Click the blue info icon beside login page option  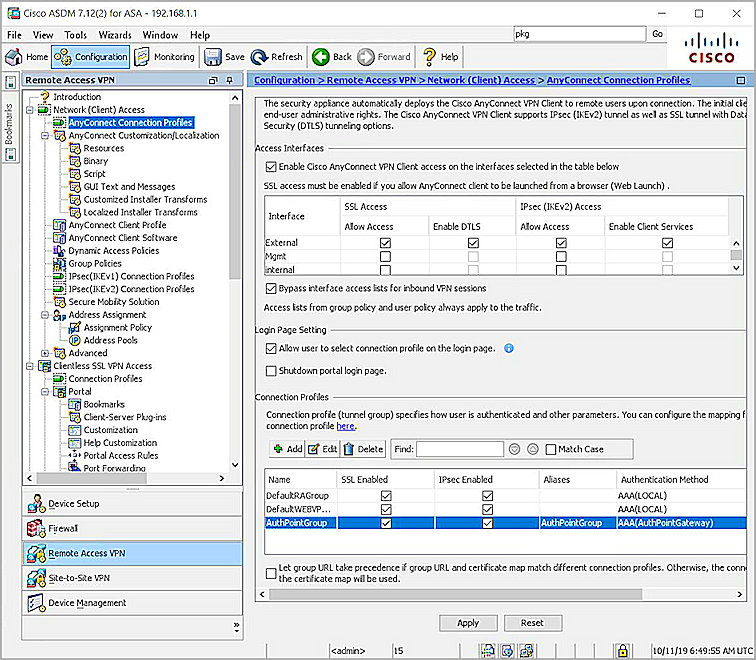point(509,349)
